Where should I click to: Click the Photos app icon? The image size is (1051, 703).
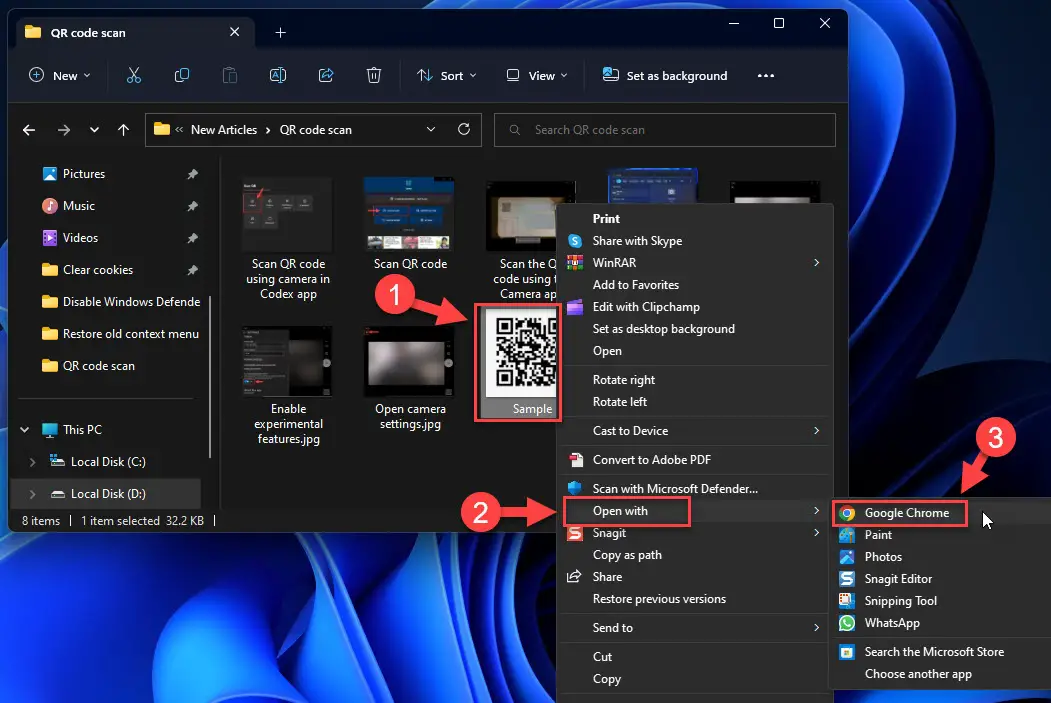847,557
